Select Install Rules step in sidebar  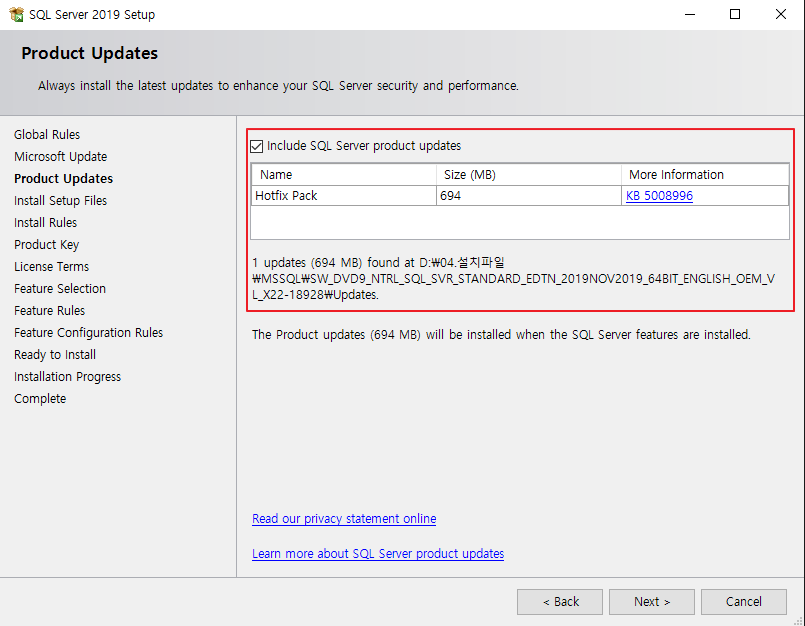pyautogui.click(x=45, y=223)
